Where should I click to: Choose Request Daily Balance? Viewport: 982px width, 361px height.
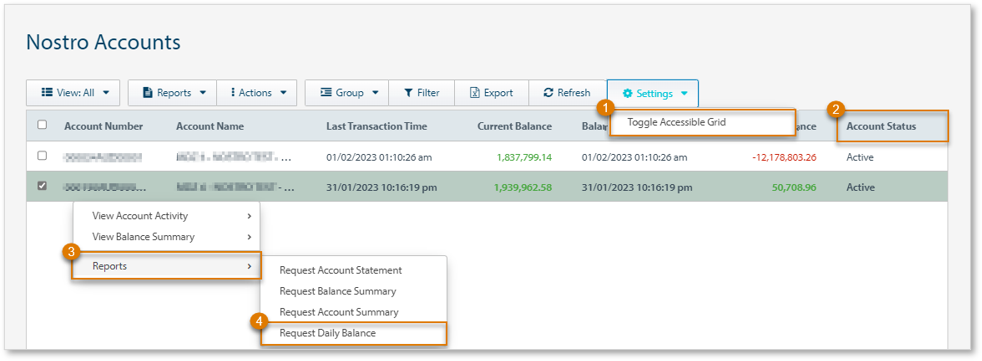click(353, 333)
